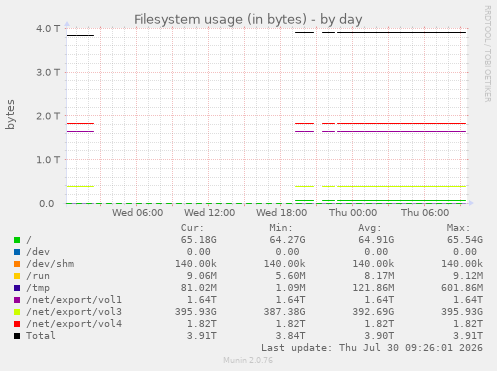Click the '/tmp' legend label
Image resolution: width=497 pixels, height=371 pixels.
point(38,288)
